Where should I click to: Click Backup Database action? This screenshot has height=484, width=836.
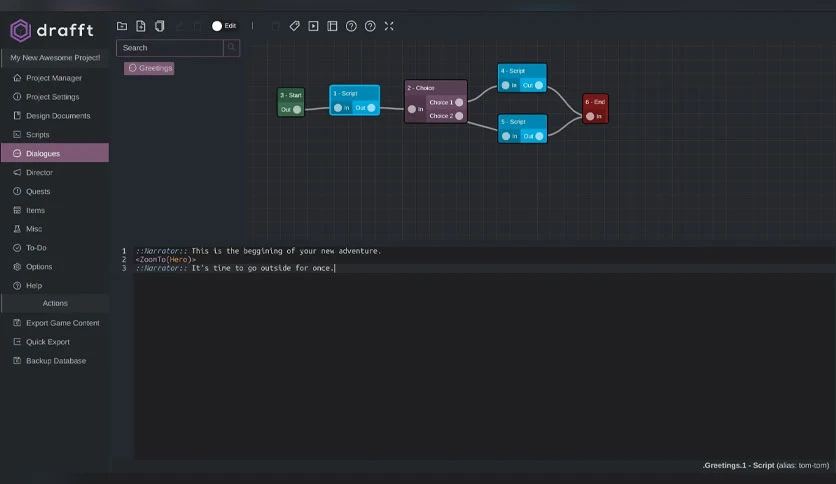(55, 361)
